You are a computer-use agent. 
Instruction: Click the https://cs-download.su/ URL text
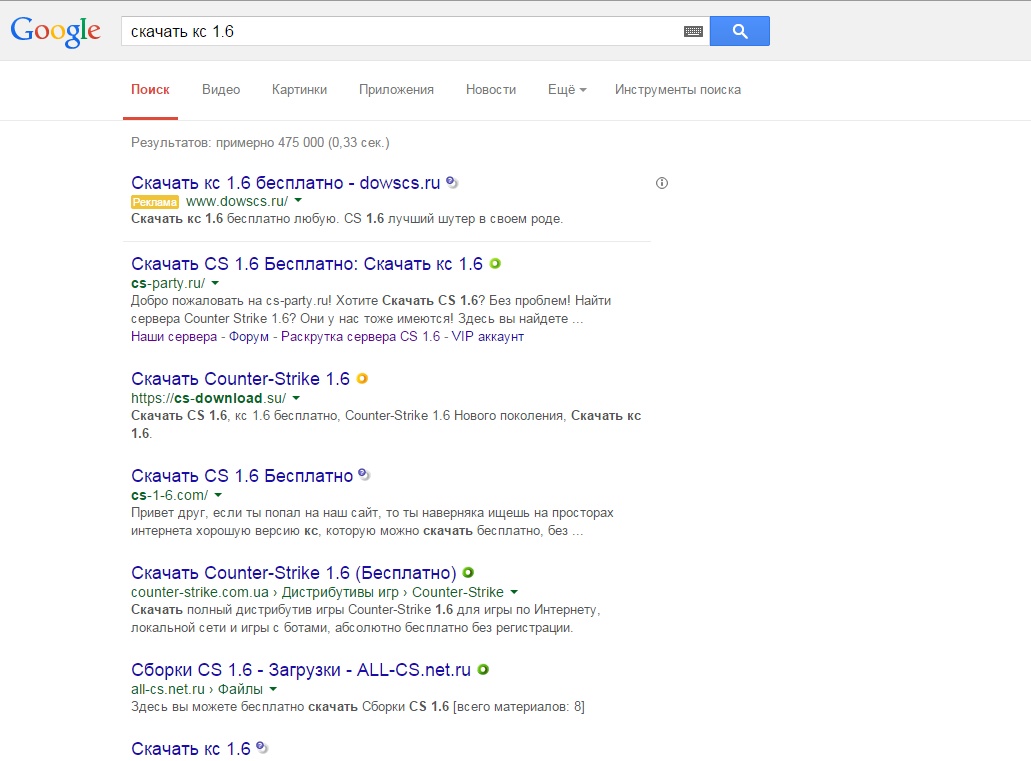(208, 398)
